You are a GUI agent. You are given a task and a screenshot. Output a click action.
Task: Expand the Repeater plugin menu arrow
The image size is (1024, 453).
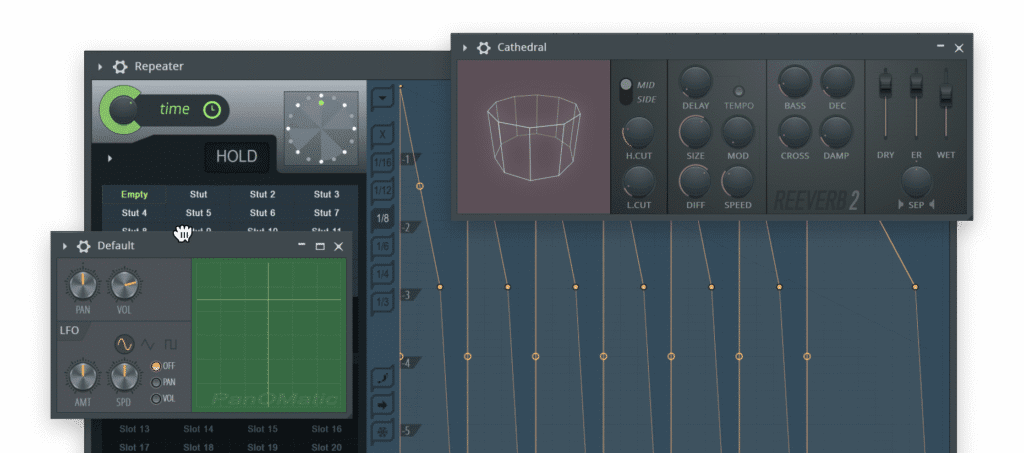(100, 67)
